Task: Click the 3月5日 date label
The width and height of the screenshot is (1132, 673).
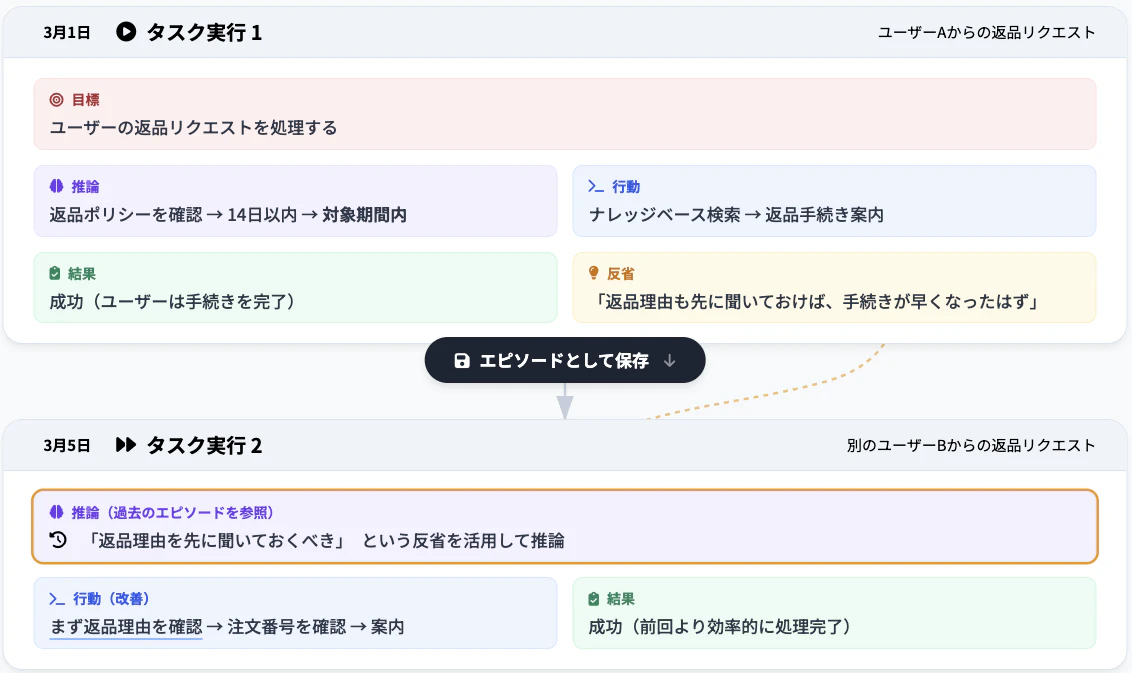Action: 66,446
